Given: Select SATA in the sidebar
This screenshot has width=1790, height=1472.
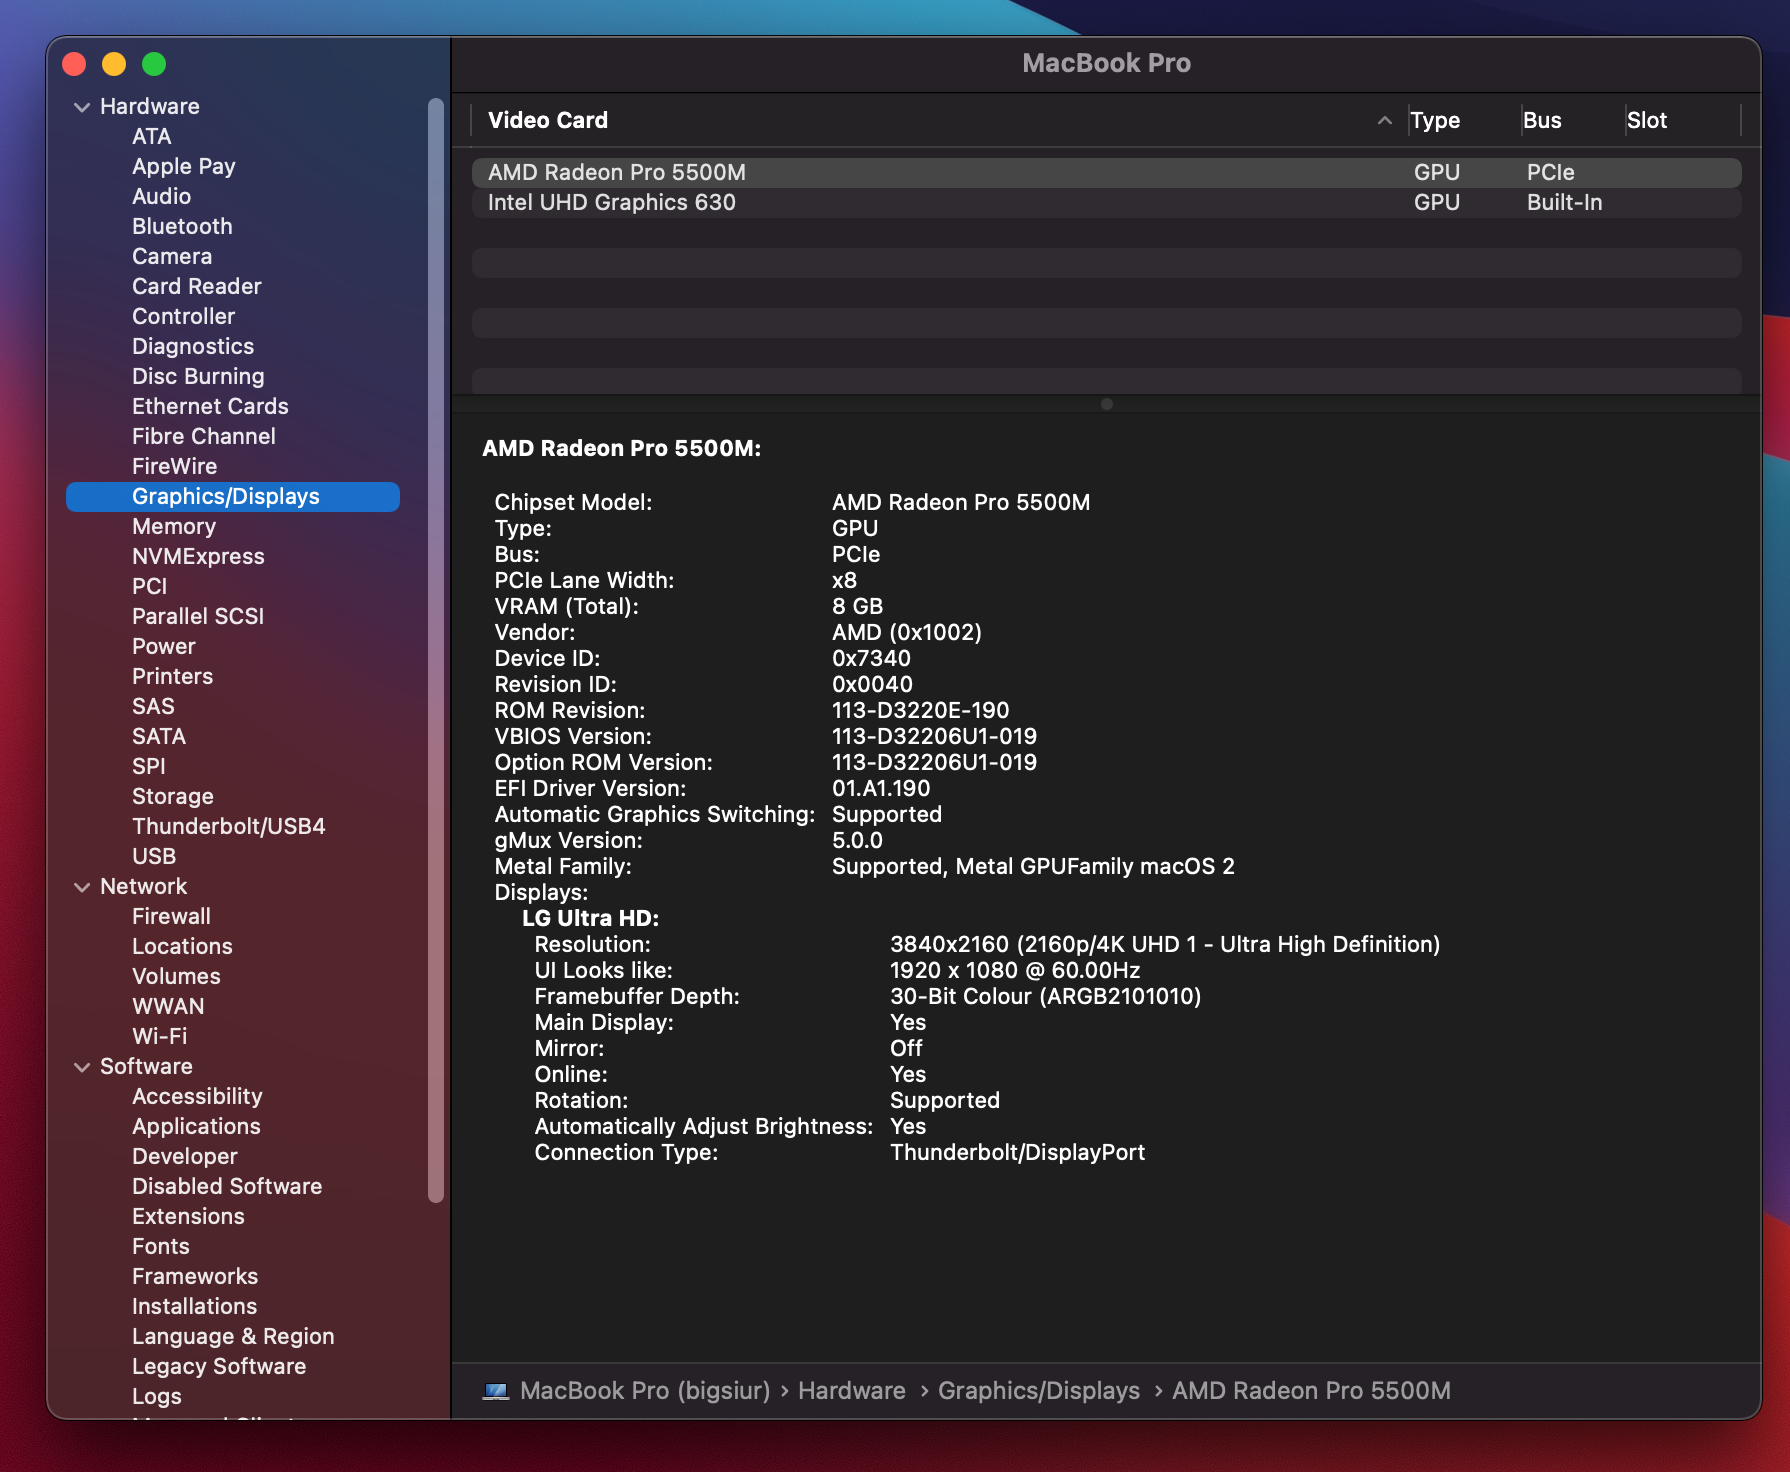Looking at the screenshot, I should click(158, 737).
